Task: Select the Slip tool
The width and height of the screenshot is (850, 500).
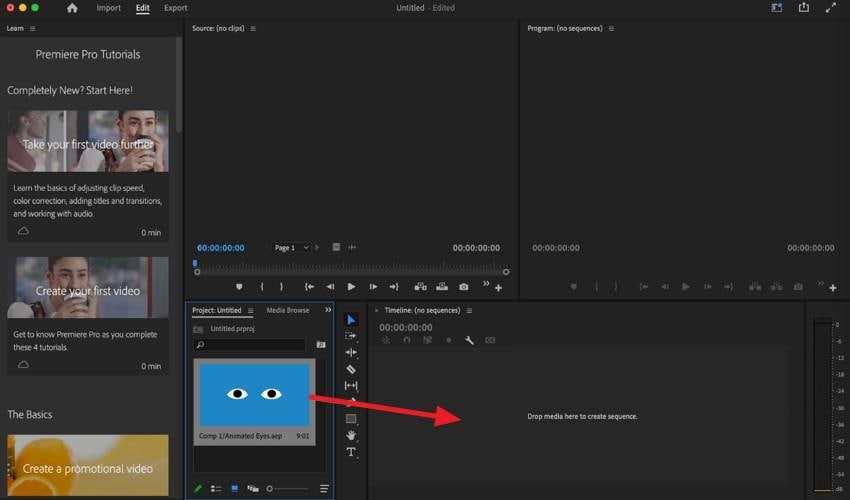Action: coord(351,386)
